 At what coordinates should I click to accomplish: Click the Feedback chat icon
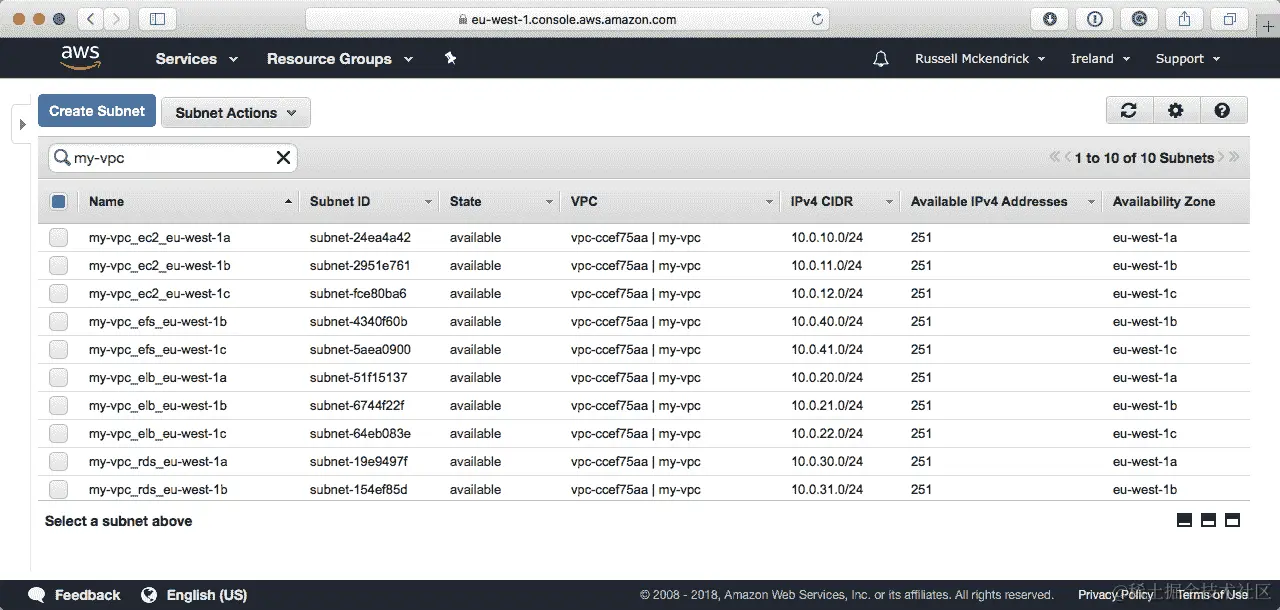pyautogui.click(x=37, y=595)
